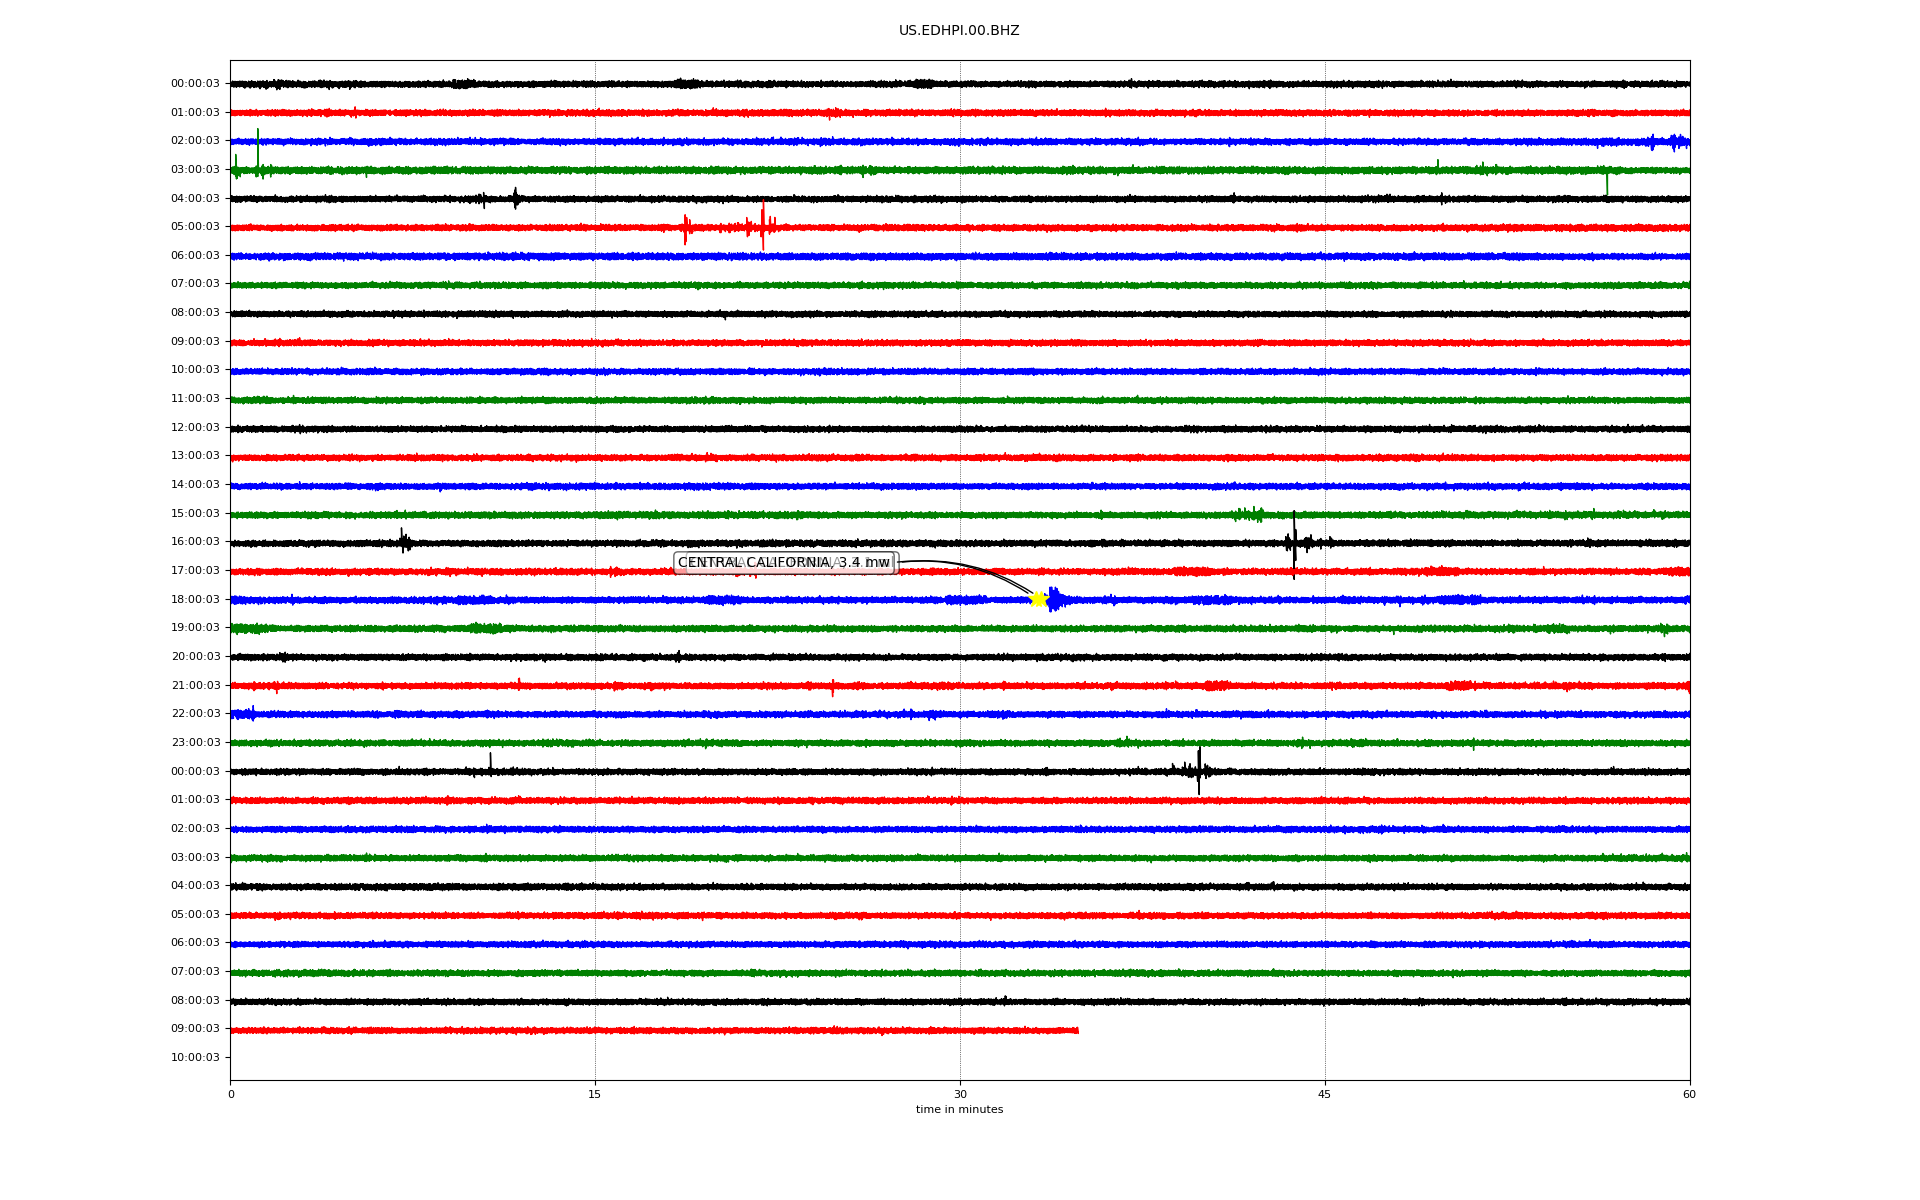Screen dimensions: 1920x1200
Task: Click the 0 tick on the x-axis
Action: click(x=231, y=1094)
